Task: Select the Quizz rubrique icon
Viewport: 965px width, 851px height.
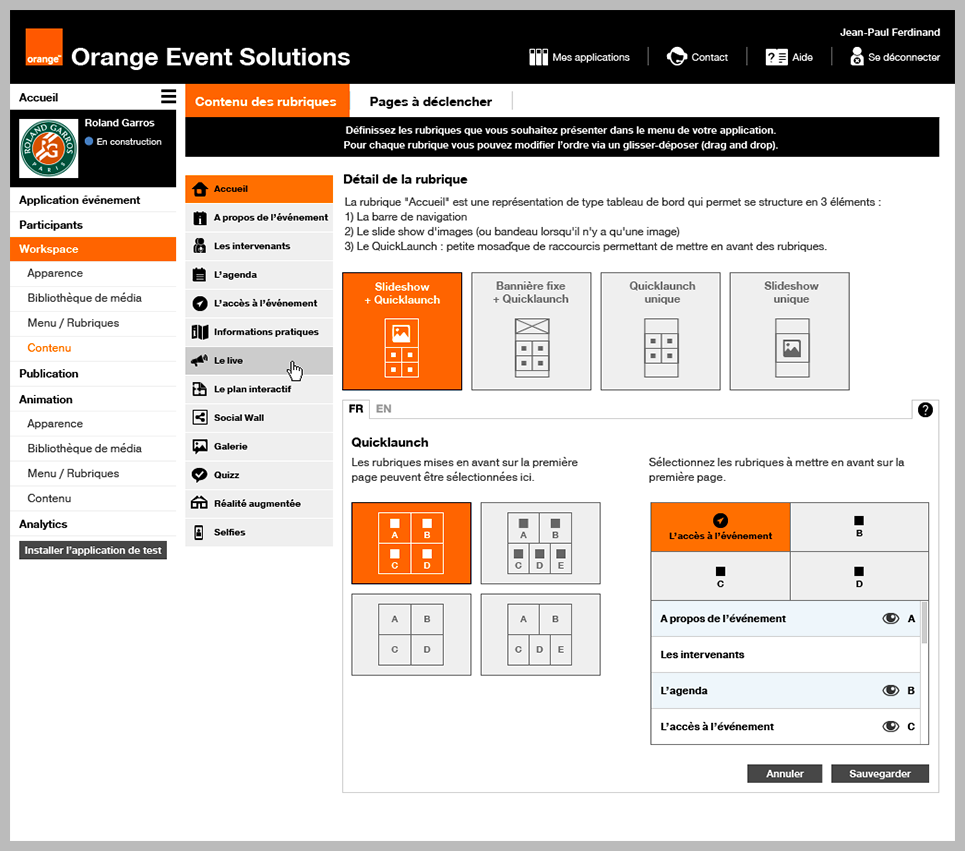Action: coord(200,475)
